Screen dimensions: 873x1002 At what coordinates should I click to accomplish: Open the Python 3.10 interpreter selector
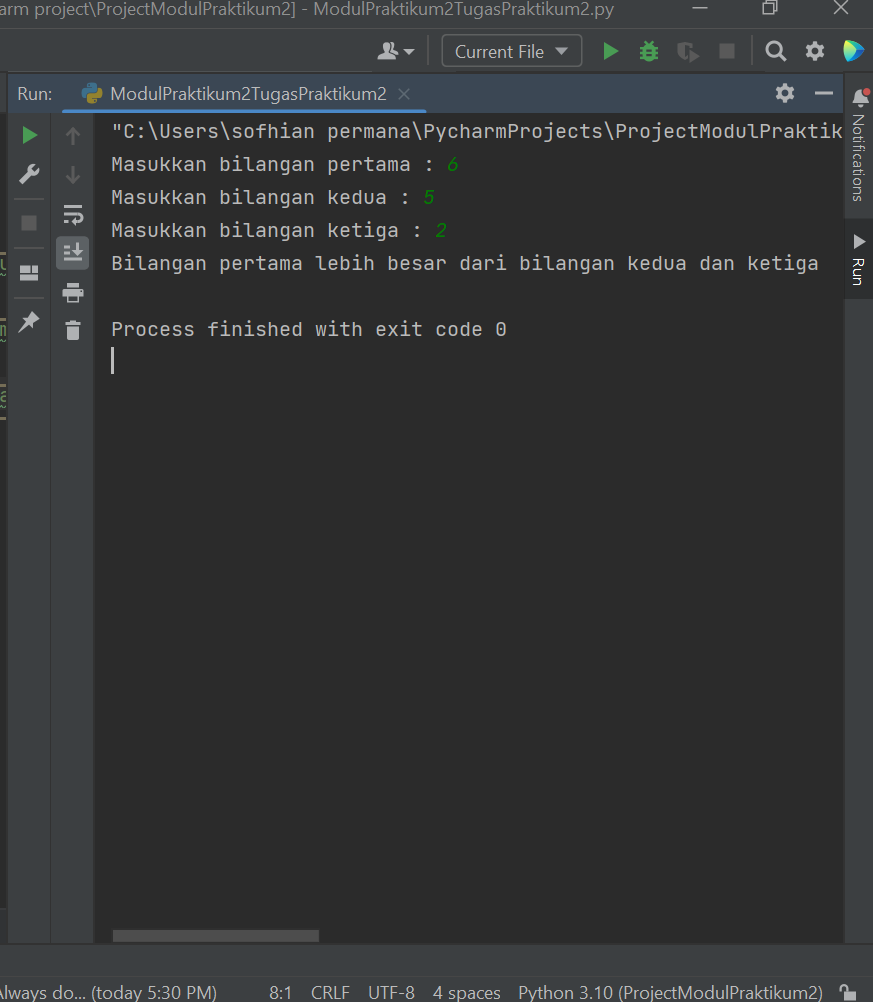[670, 992]
